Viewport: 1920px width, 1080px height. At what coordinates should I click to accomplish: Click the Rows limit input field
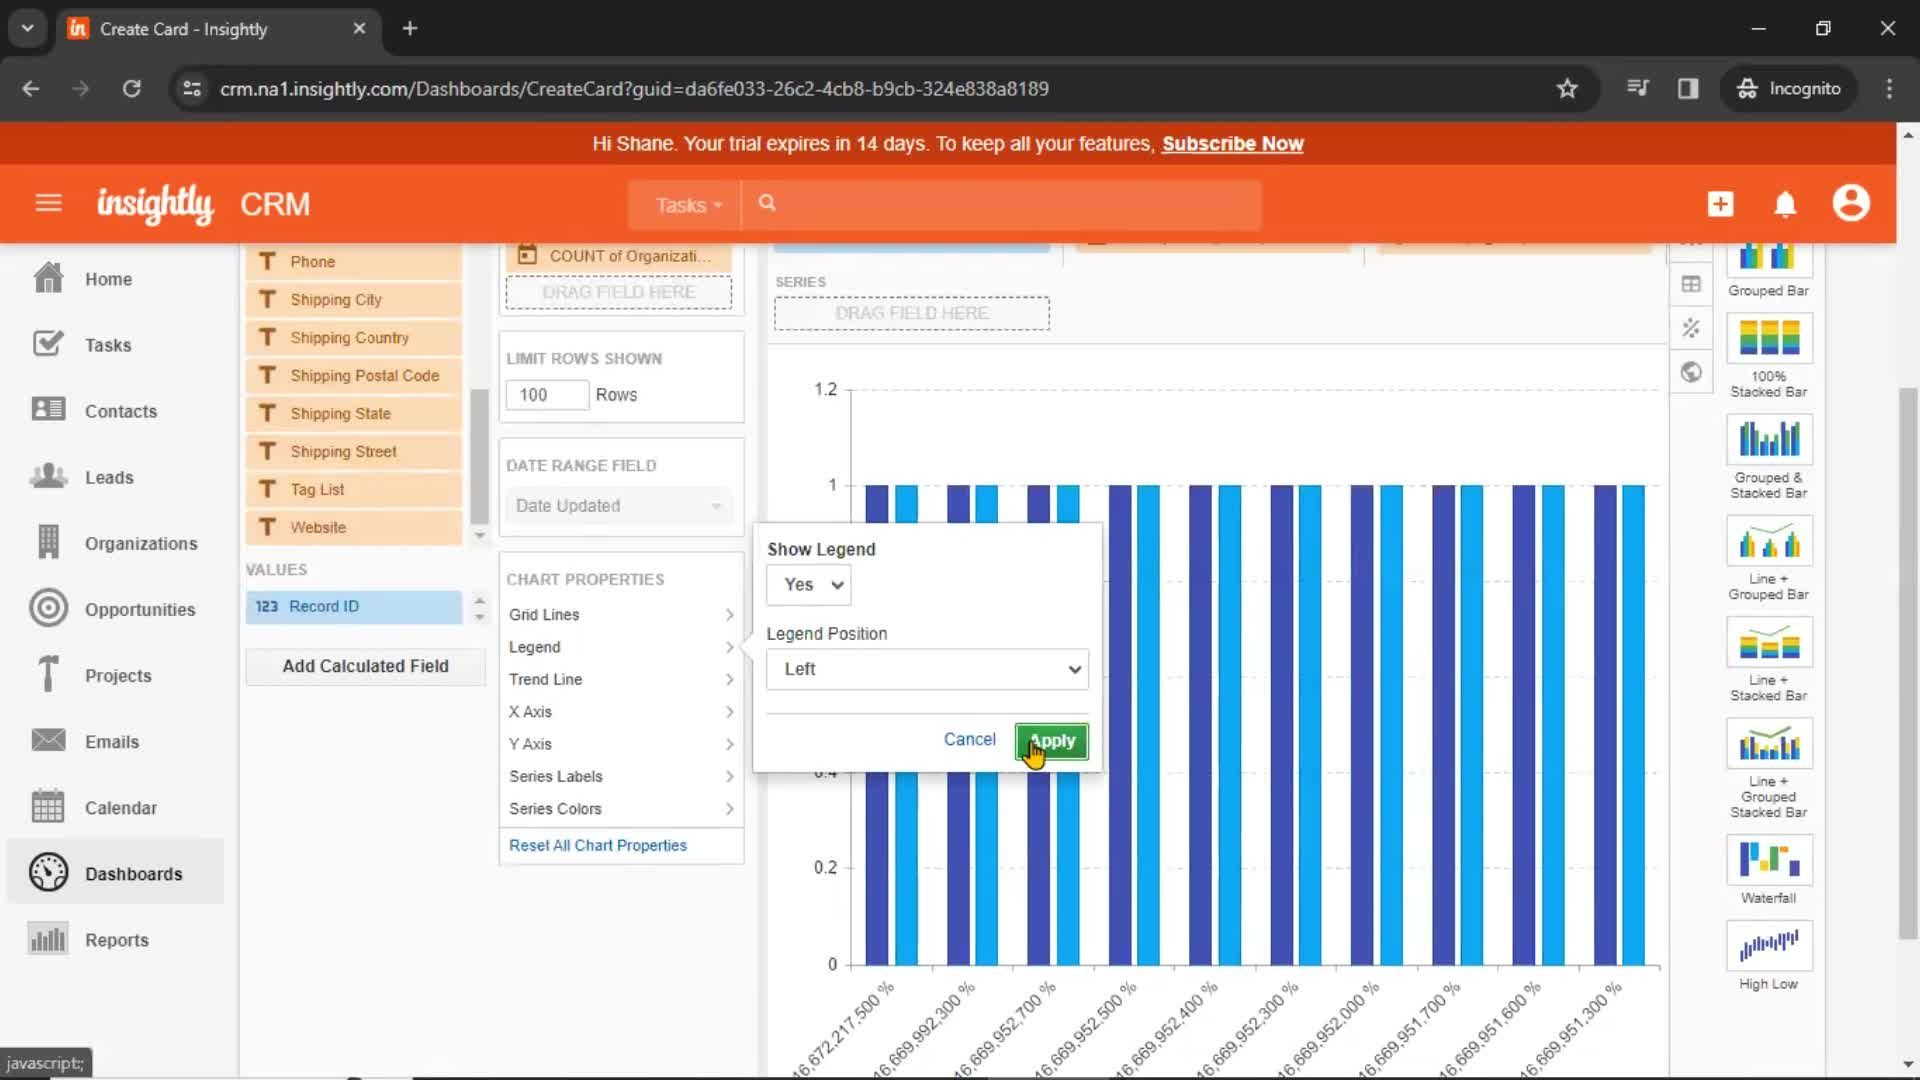(547, 394)
